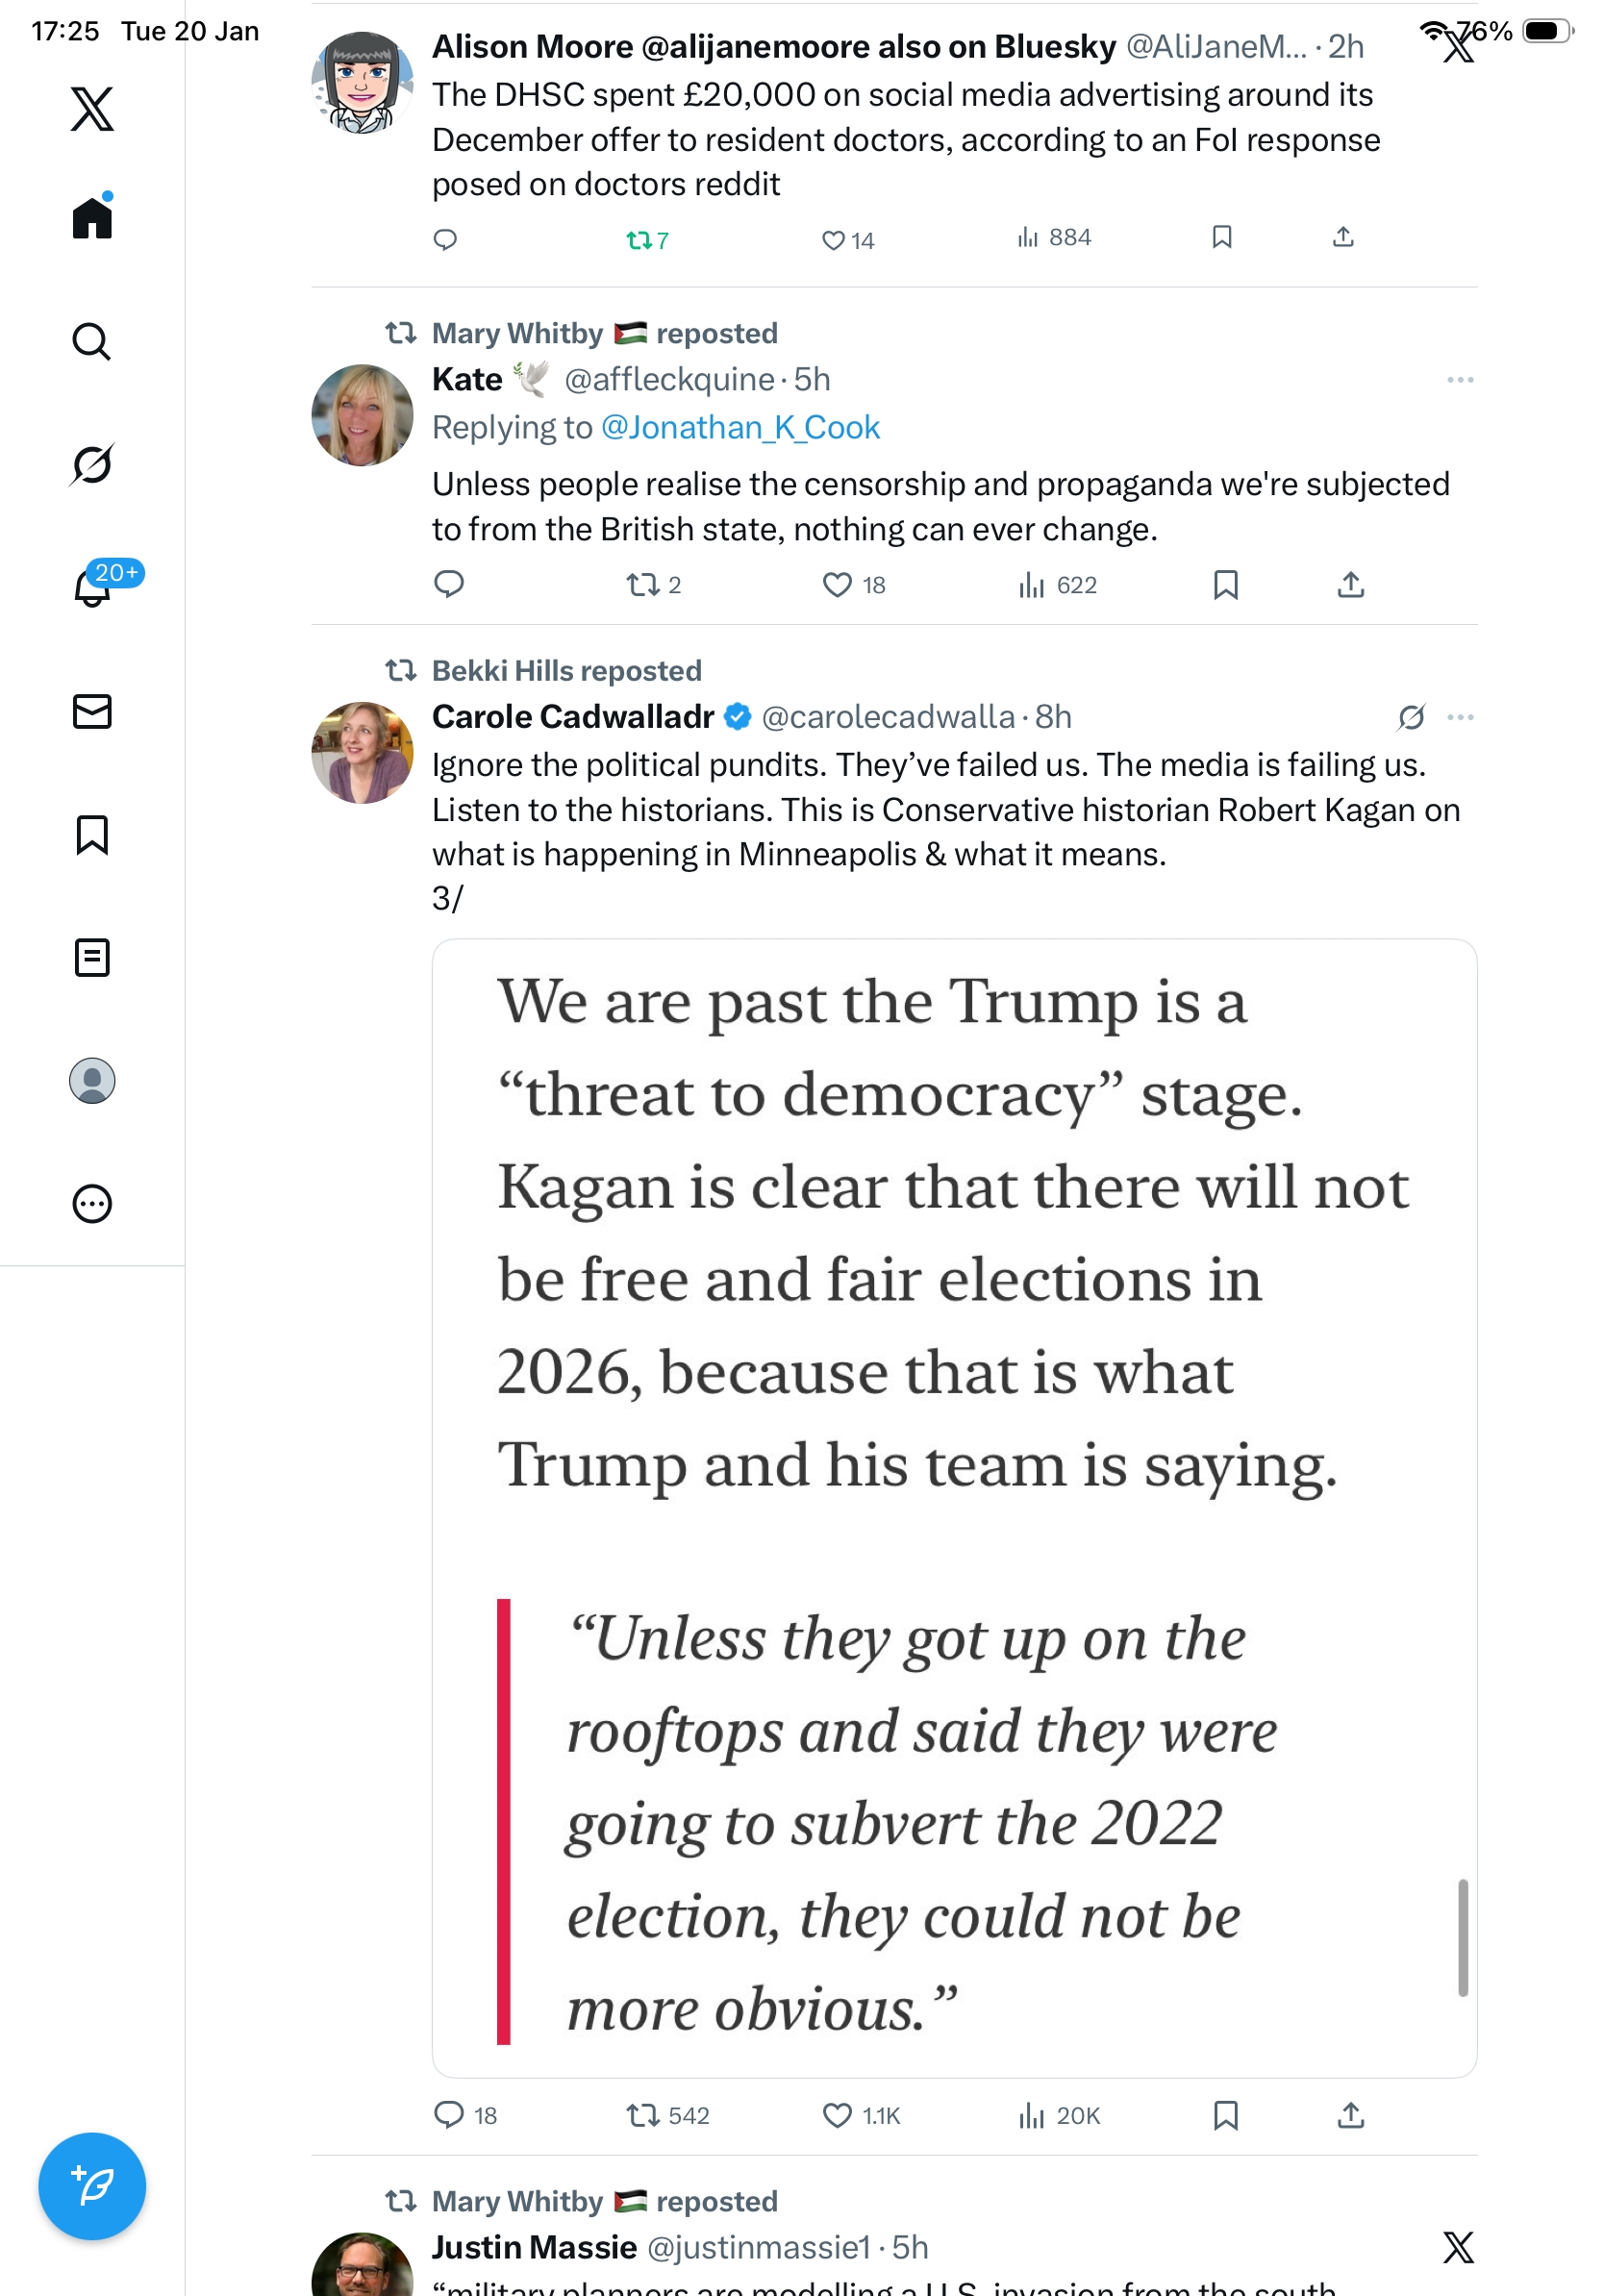Bookmark Kate's reply post
1604x2296 pixels.
[x=1225, y=585]
